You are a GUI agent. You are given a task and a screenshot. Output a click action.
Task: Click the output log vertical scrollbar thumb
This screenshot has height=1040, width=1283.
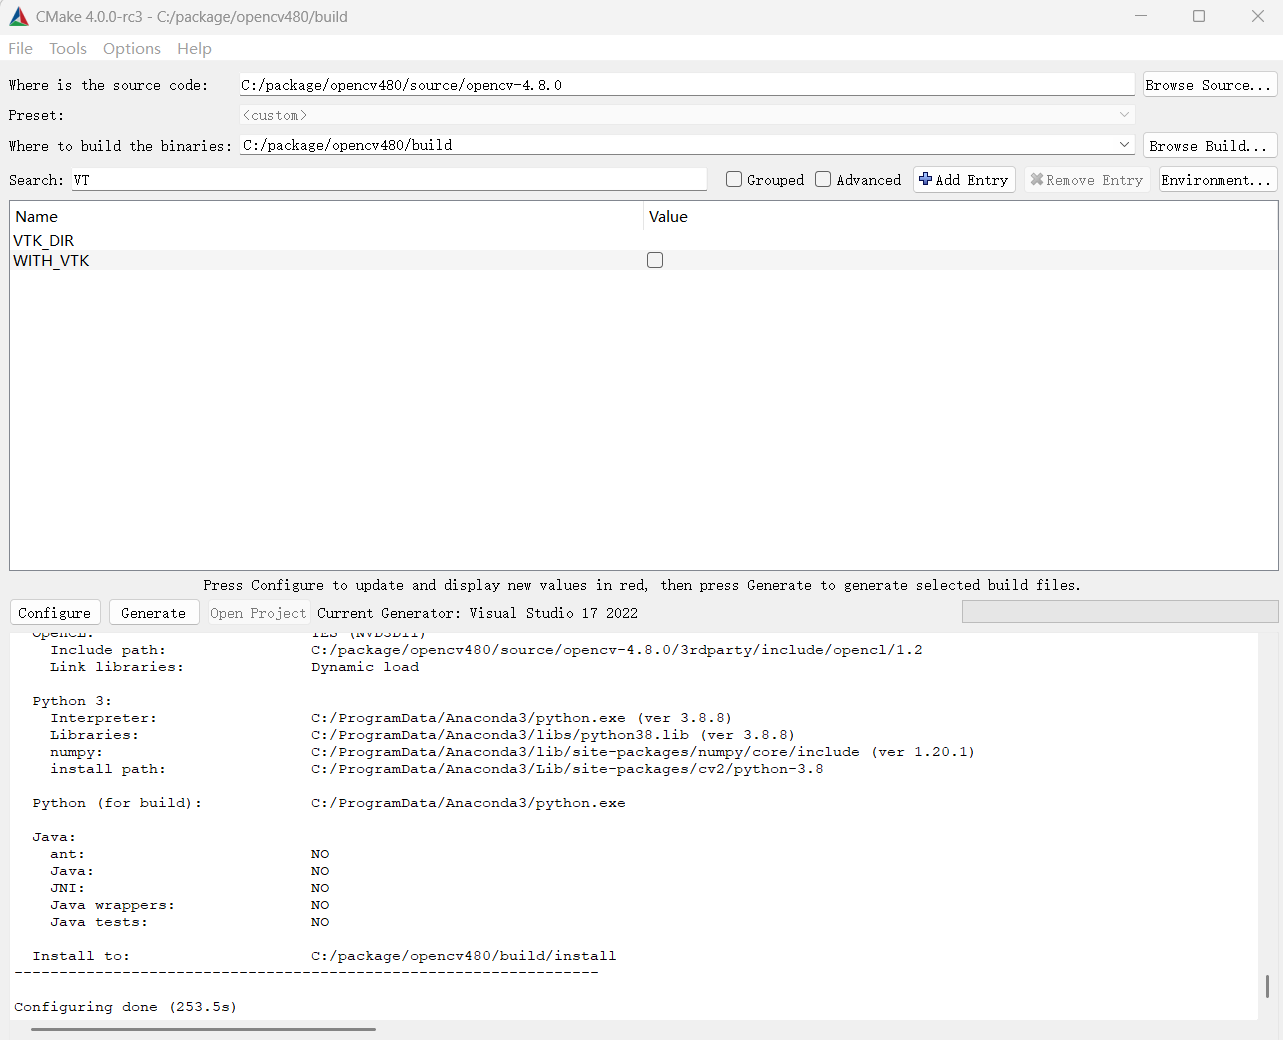[1267, 986]
